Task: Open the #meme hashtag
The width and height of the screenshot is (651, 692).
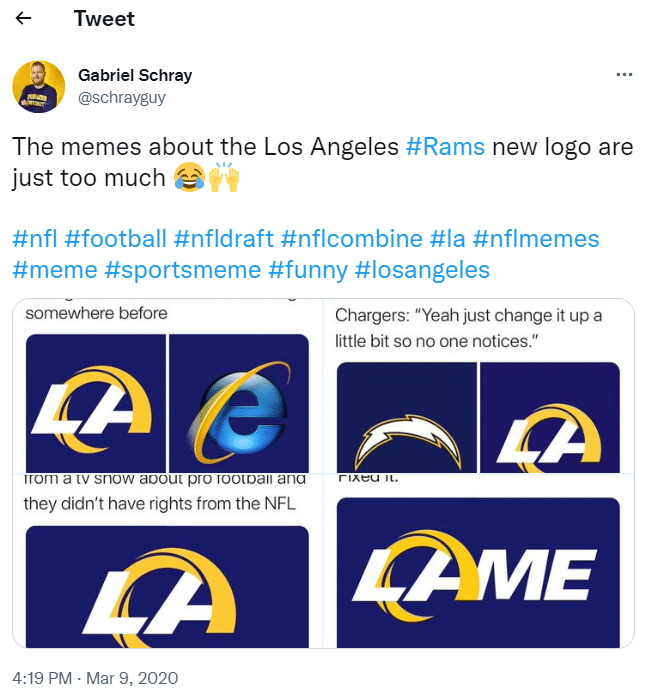Action: (55, 270)
